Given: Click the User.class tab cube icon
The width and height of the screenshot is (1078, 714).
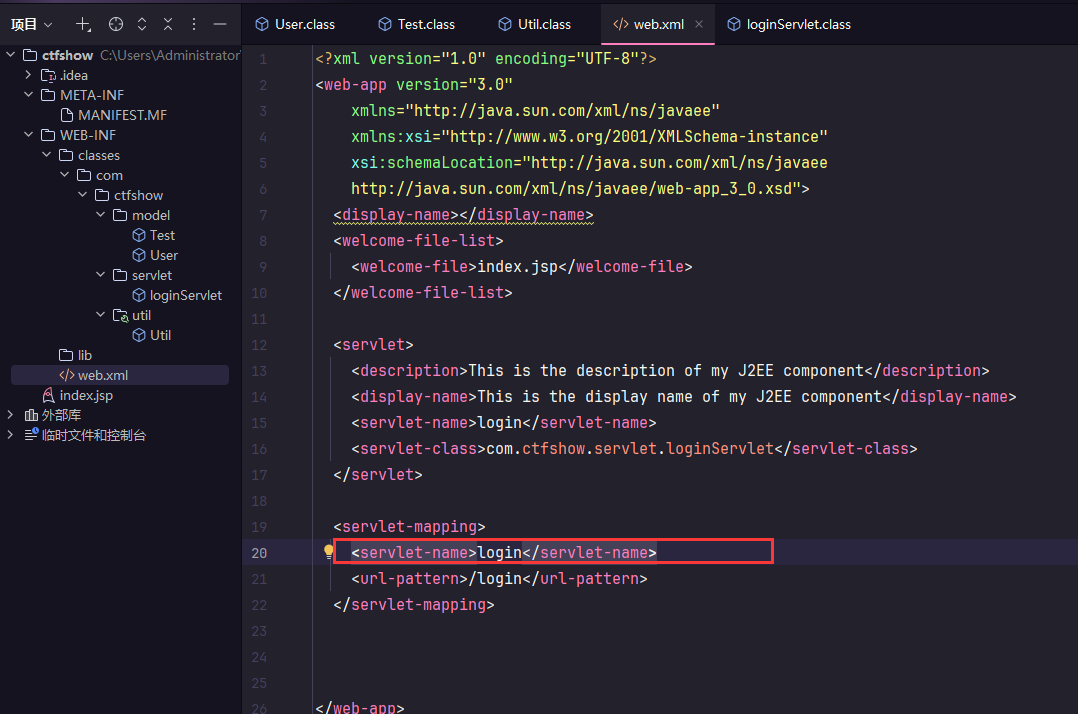Looking at the screenshot, I should click(262, 24).
